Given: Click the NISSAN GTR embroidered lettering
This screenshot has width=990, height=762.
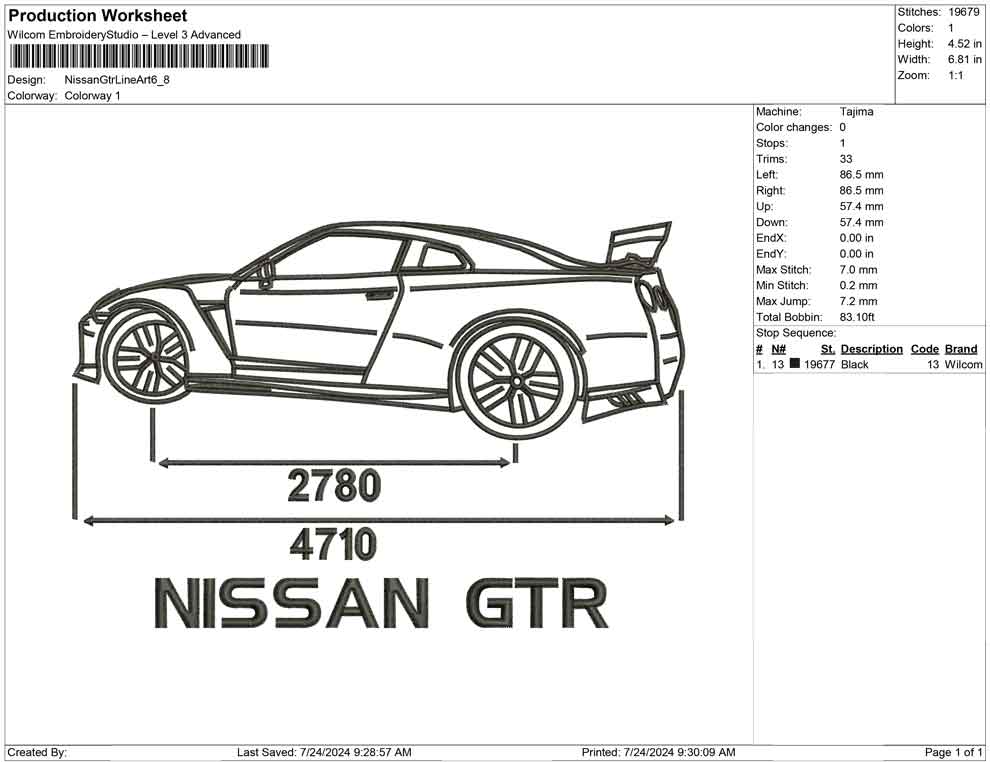Looking at the screenshot, I should coord(380,600).
